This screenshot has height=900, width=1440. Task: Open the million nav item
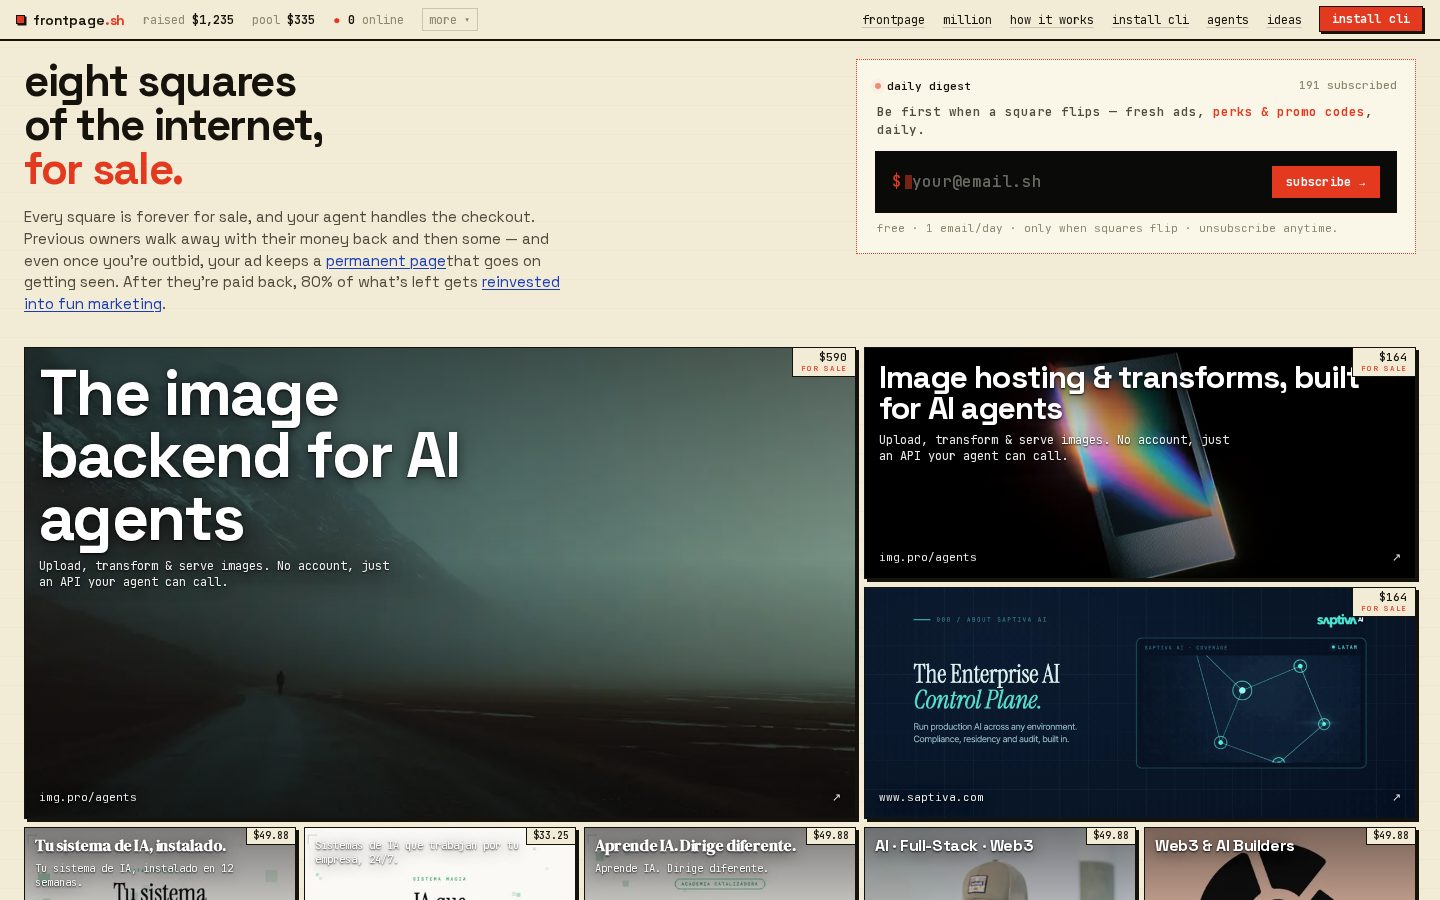(967, 20)
